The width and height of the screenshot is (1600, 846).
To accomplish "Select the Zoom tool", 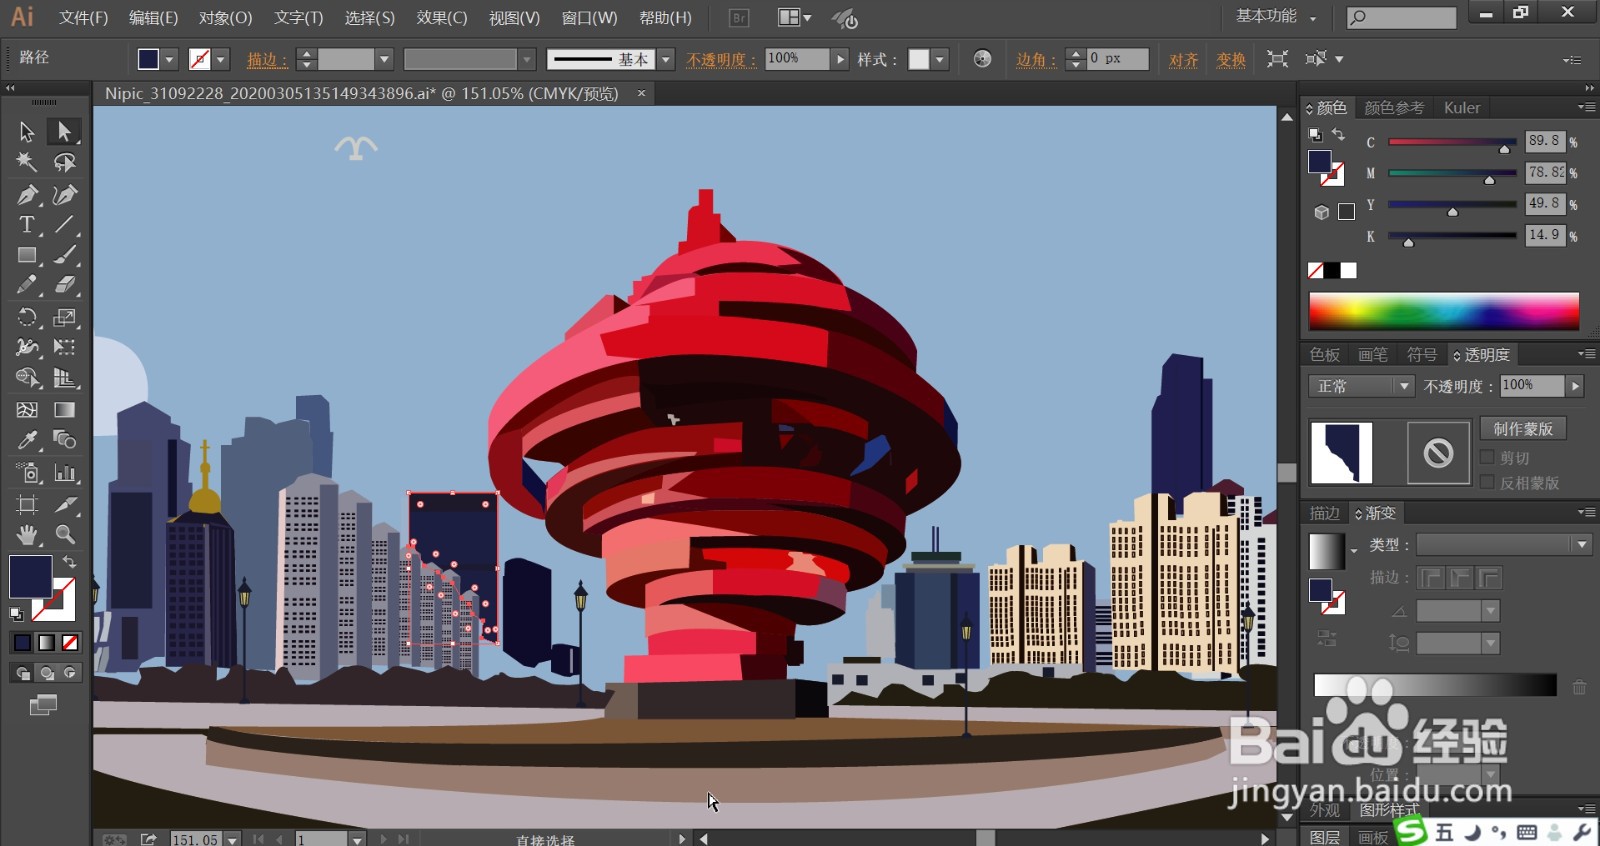I will pos(64,535).
